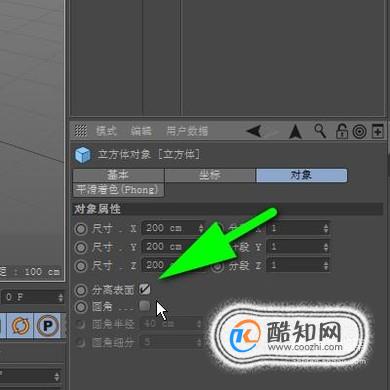Open the magnifier search icon

tap(320, 131)
